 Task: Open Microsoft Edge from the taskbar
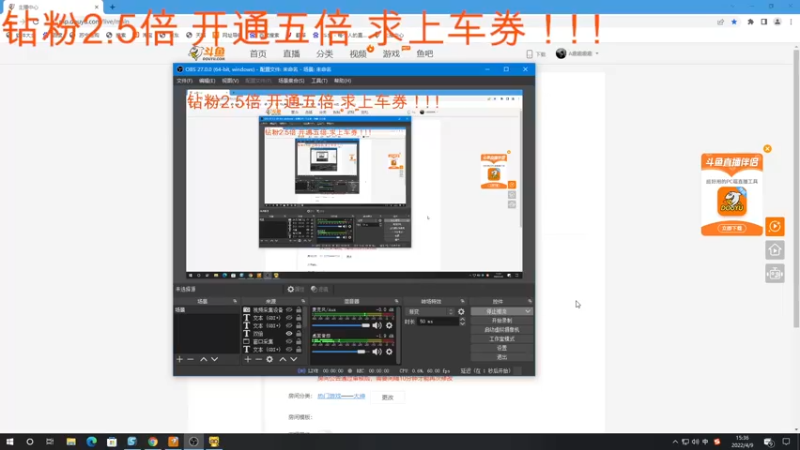click(91, 442)
